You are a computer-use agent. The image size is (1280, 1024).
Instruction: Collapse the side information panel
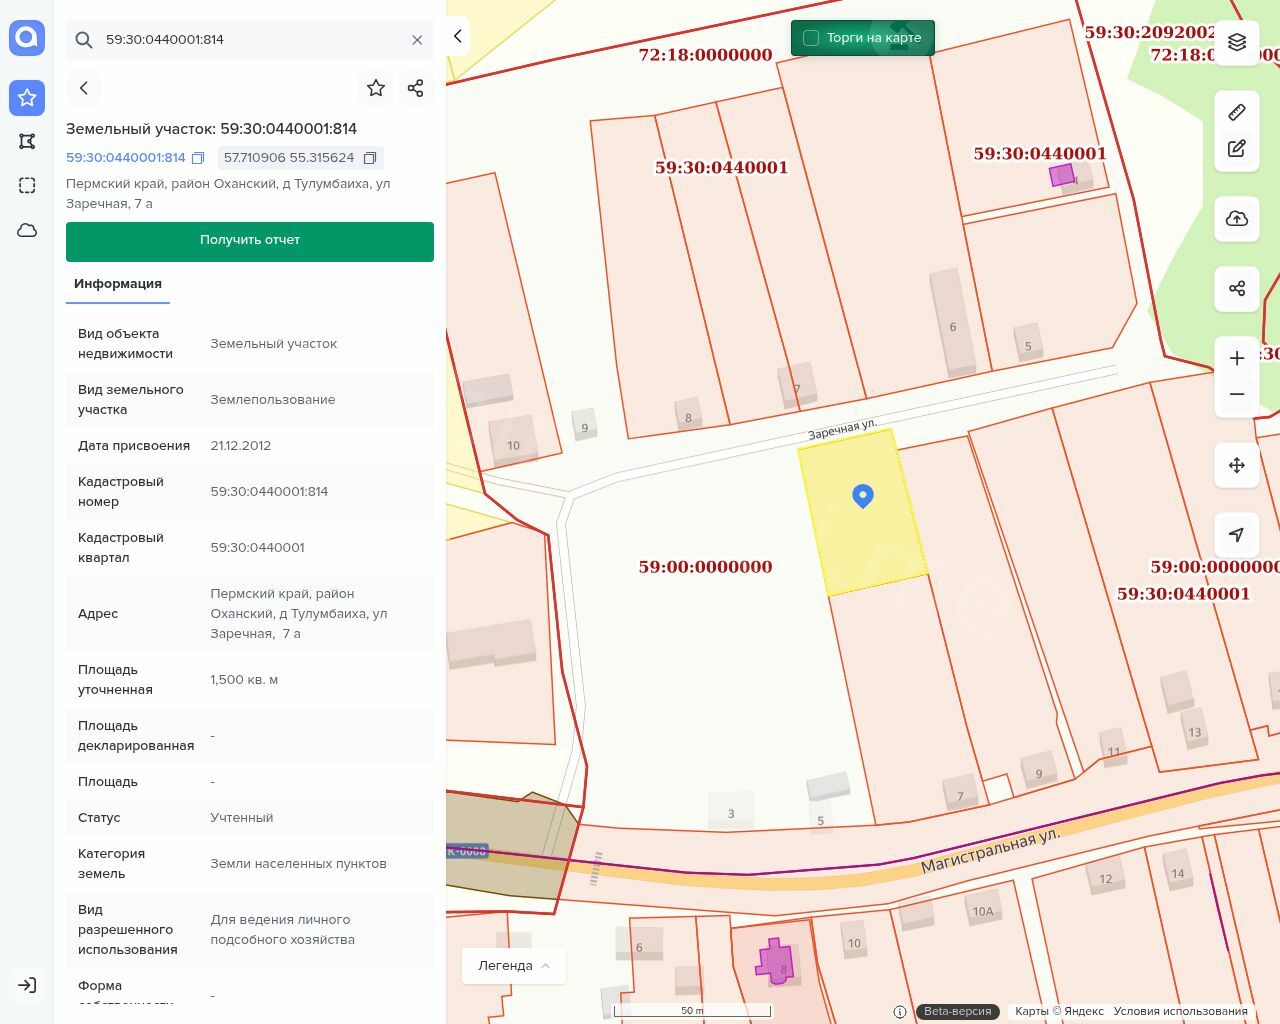click(457, 36)
